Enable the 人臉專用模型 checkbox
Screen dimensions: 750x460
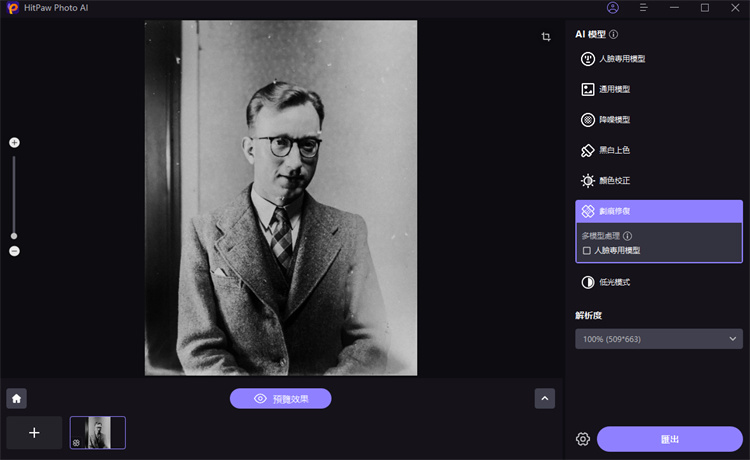click(x=587, y=250)
